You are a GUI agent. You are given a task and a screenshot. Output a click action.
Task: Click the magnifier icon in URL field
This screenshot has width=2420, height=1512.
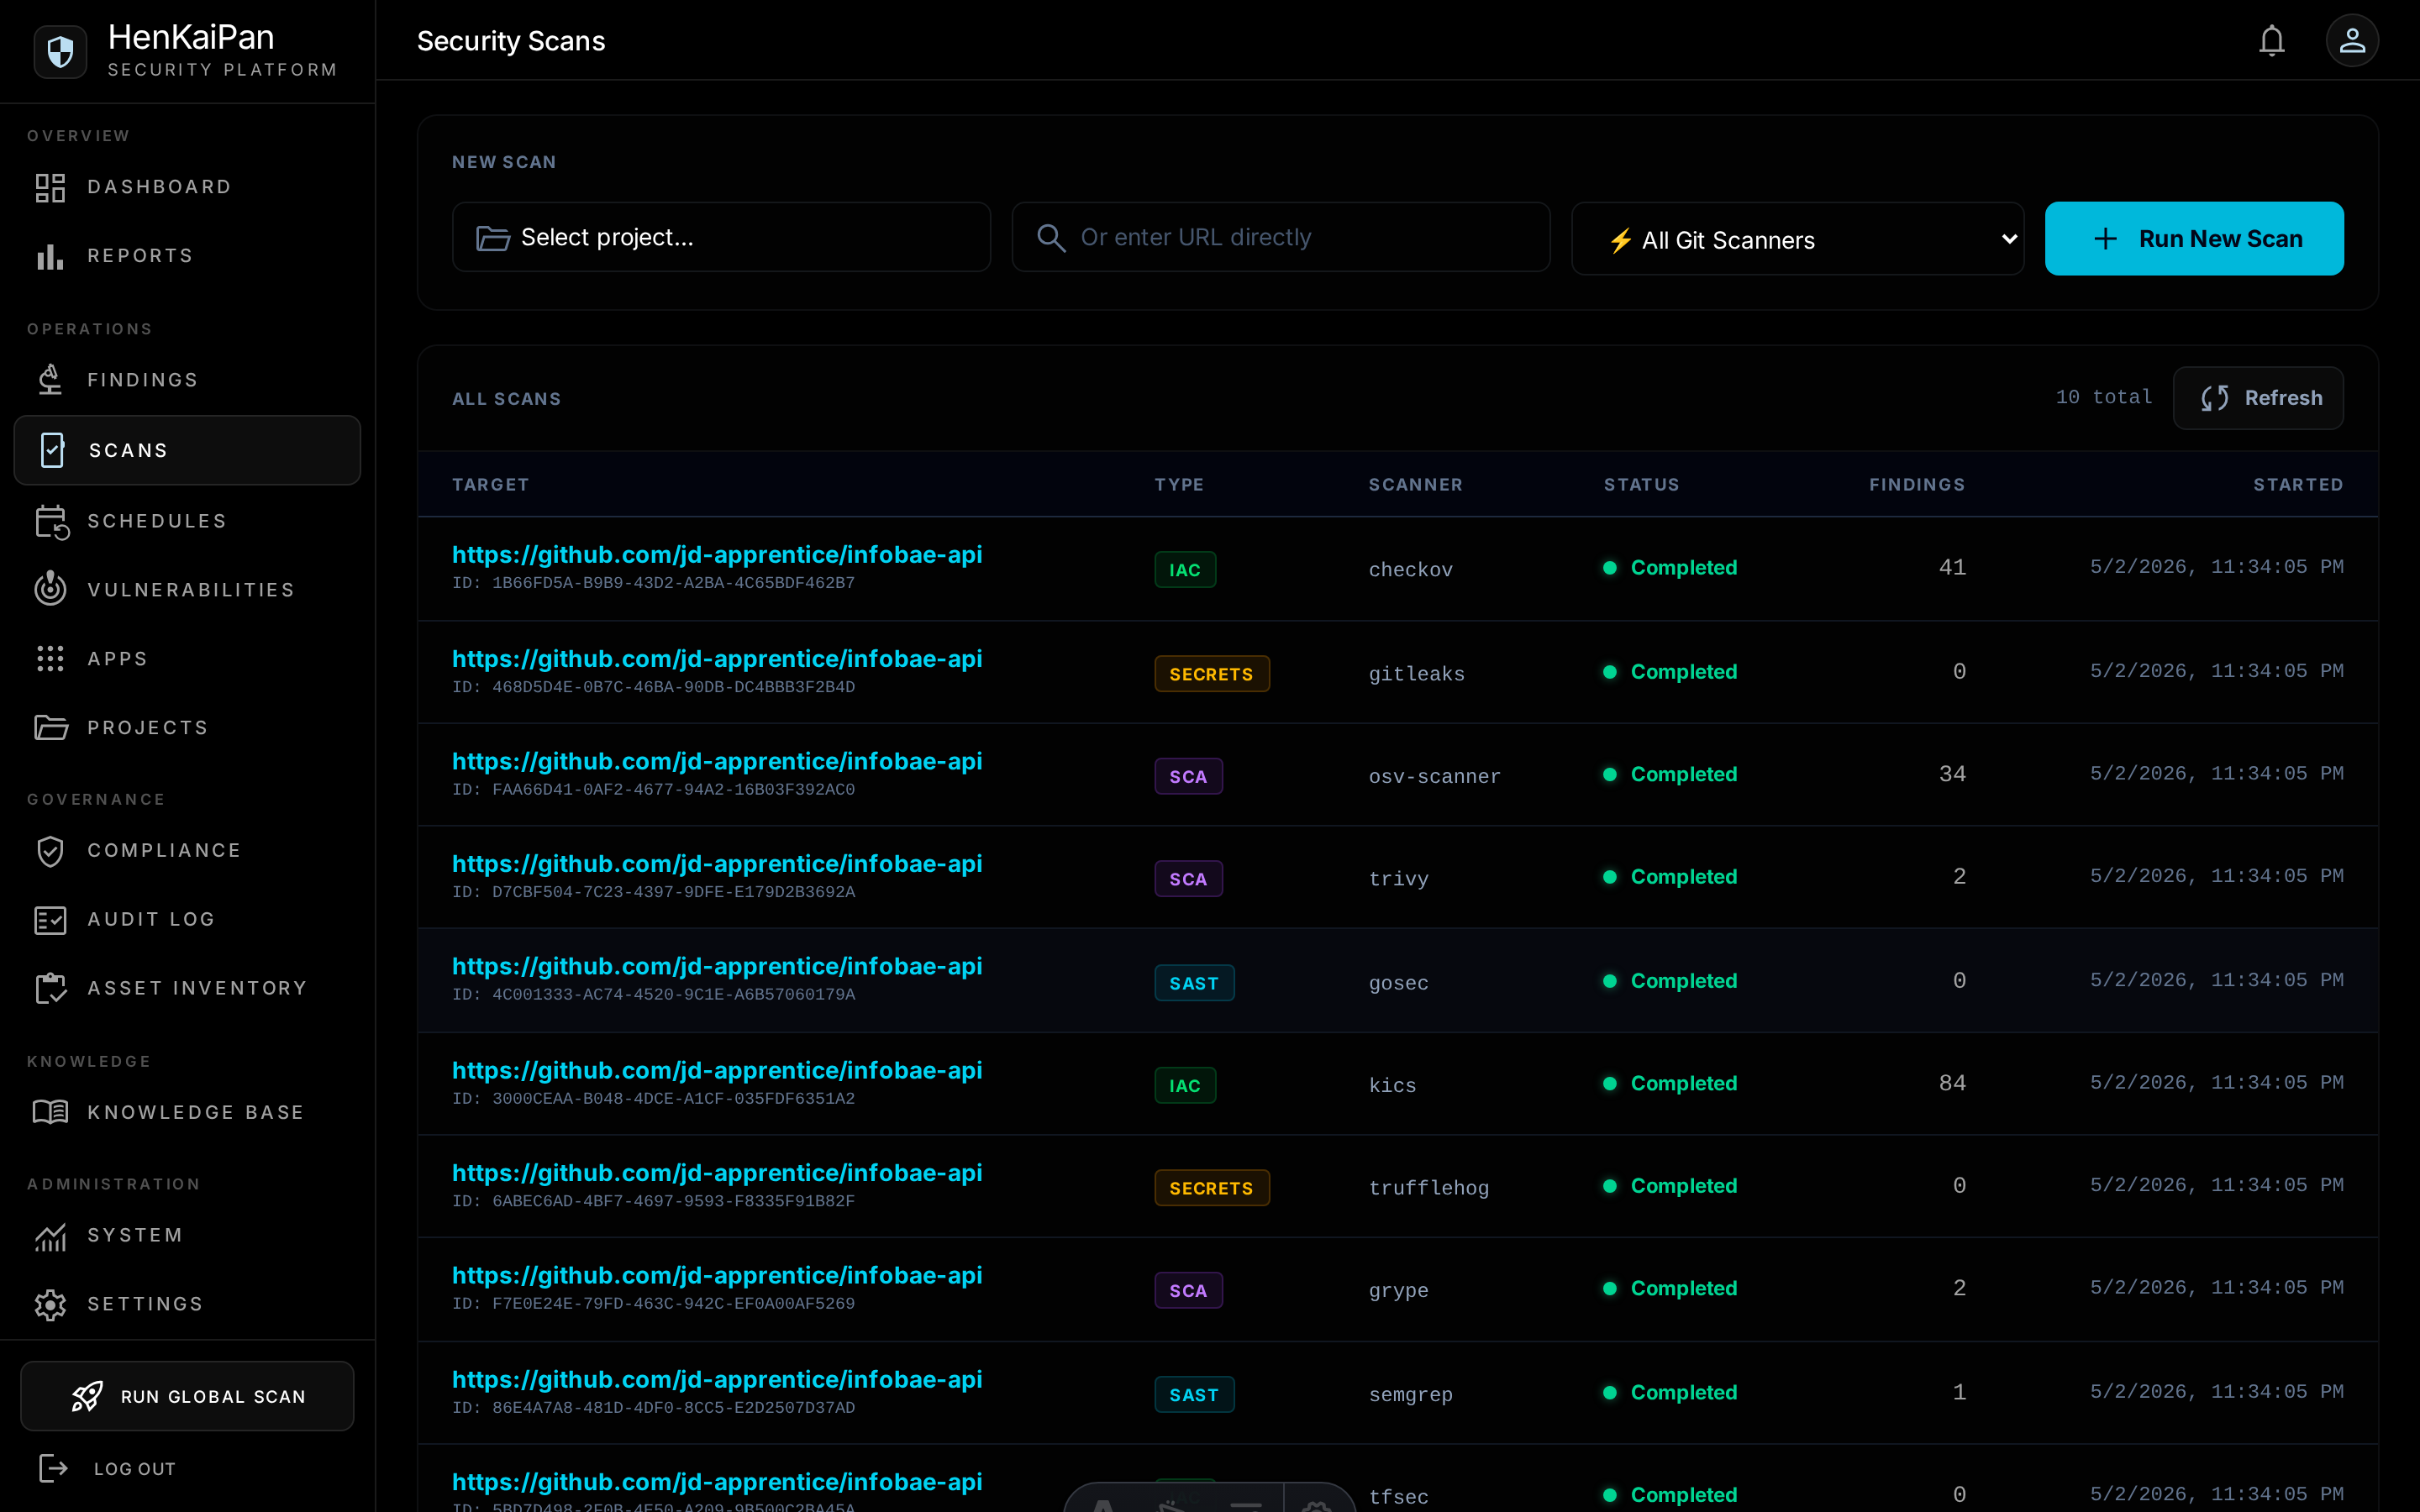(1051, 238)
